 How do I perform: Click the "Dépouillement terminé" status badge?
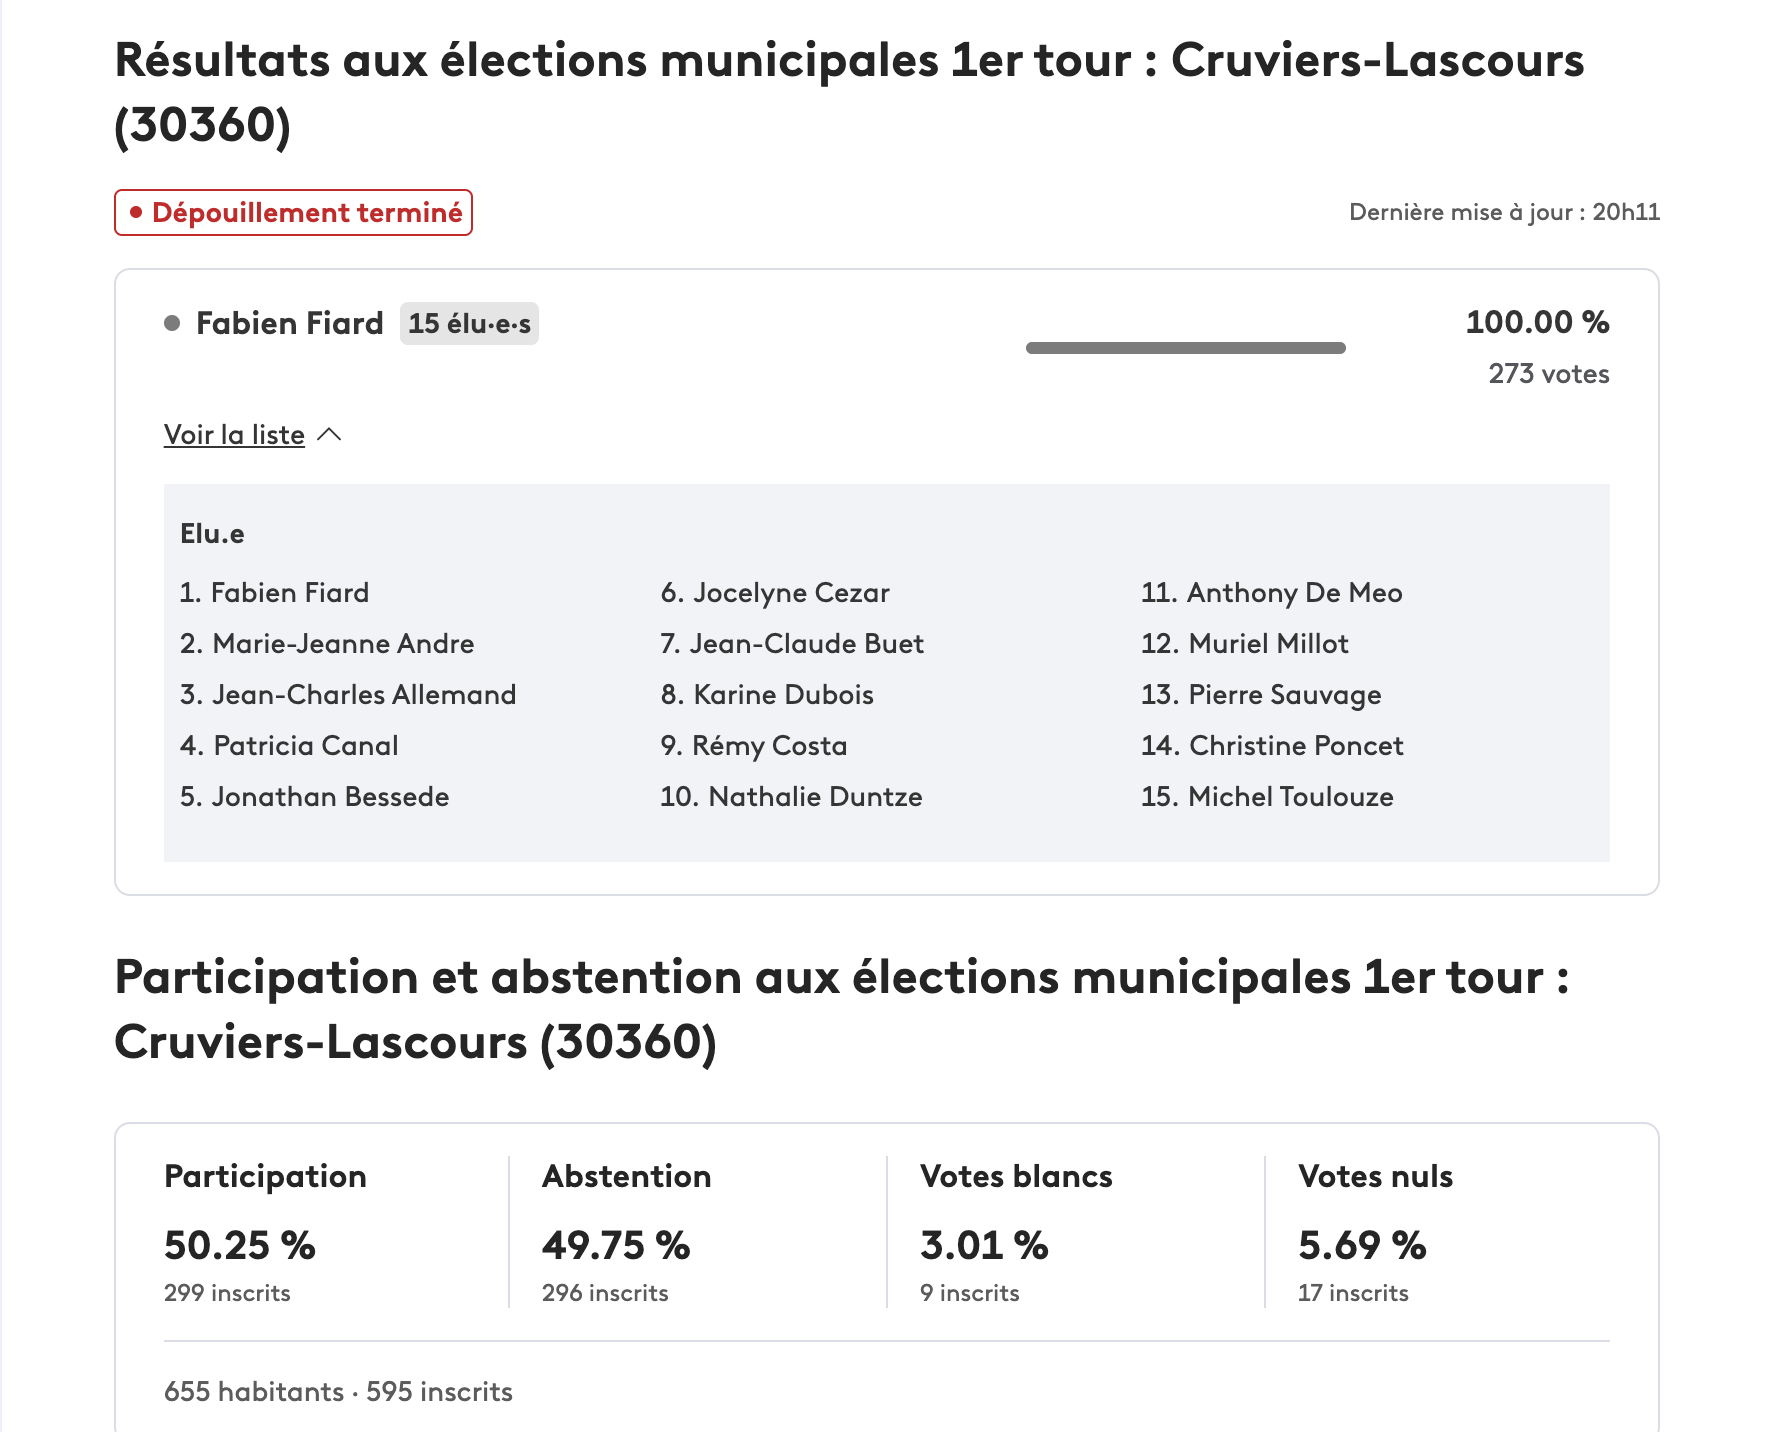point(293,213)
